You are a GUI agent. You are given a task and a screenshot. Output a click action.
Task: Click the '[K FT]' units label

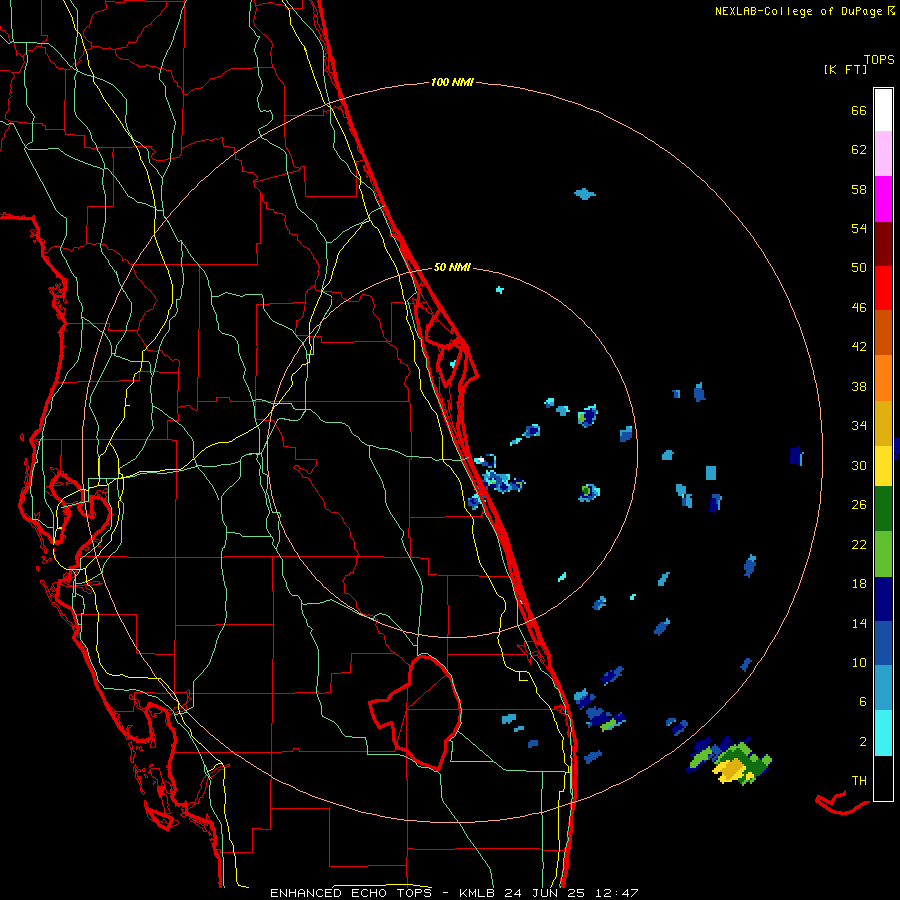tap(845, 70)
